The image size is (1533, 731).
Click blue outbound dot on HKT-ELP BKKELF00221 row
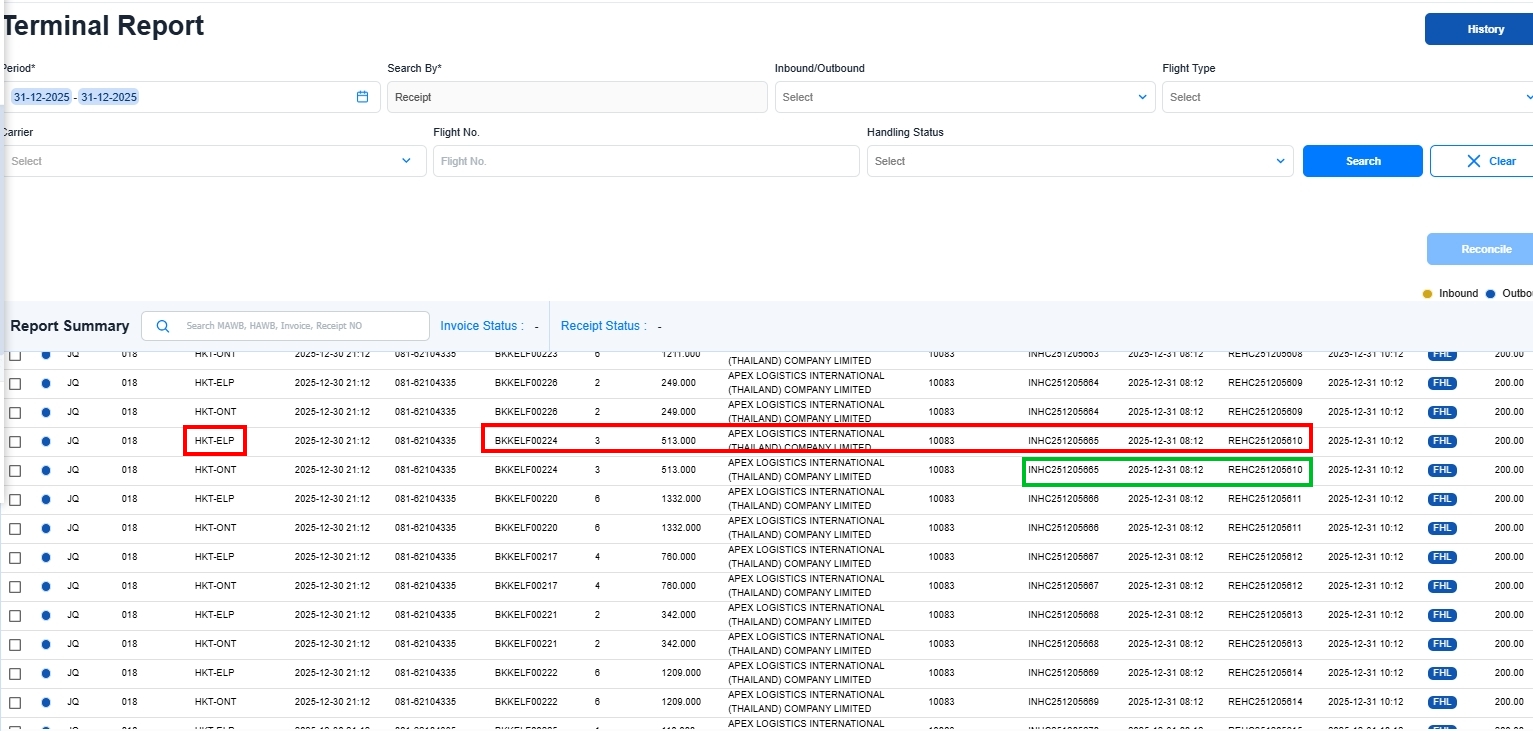(46, 615)
